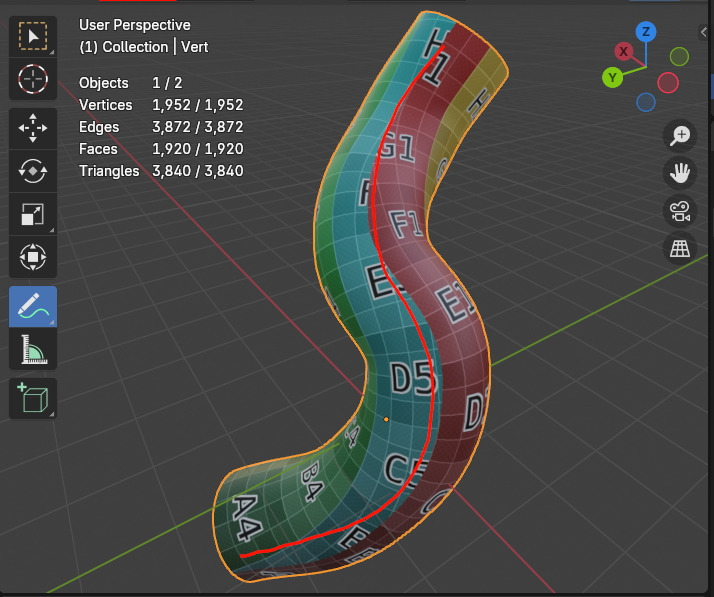This screenshot has width=714, height=597.
Task: Click the green Y axis gizmo handle
Action: pyautogui.click(x=612, y=78)
